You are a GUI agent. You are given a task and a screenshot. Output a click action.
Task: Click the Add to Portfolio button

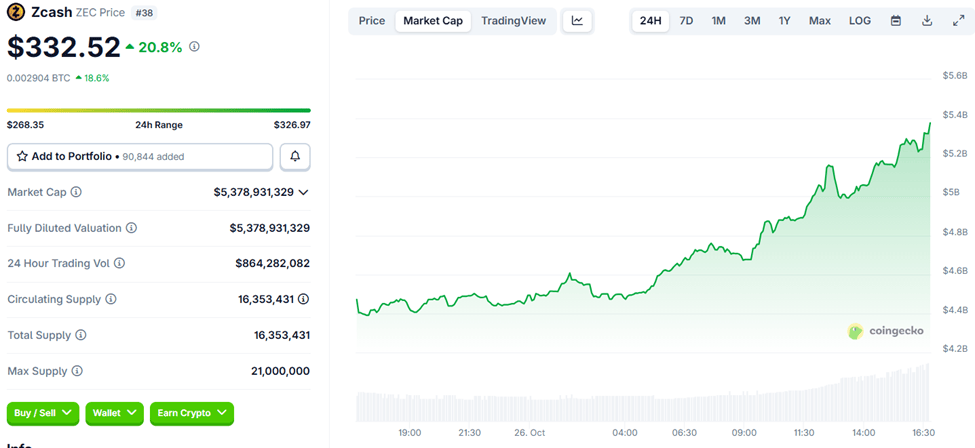click(140, 157)
